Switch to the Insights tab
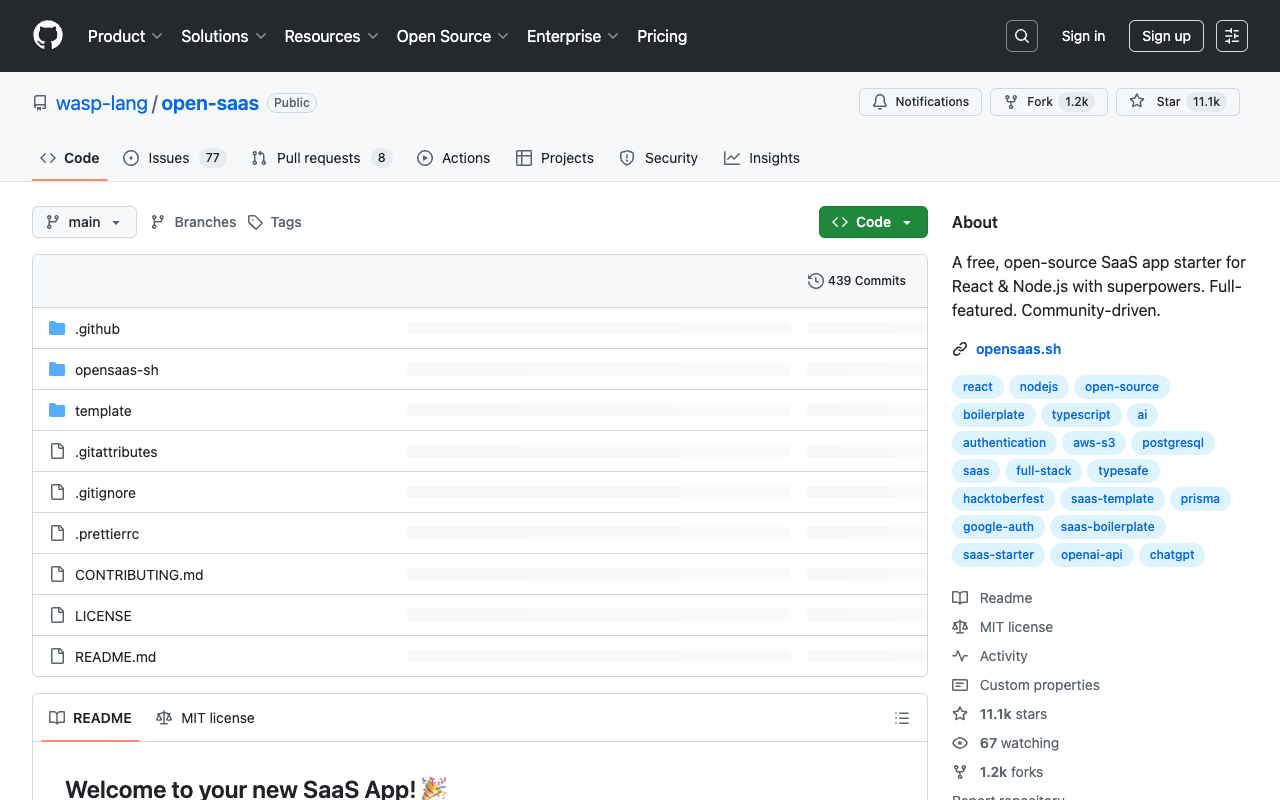1280x800 pixels. [x=762, y=158]
